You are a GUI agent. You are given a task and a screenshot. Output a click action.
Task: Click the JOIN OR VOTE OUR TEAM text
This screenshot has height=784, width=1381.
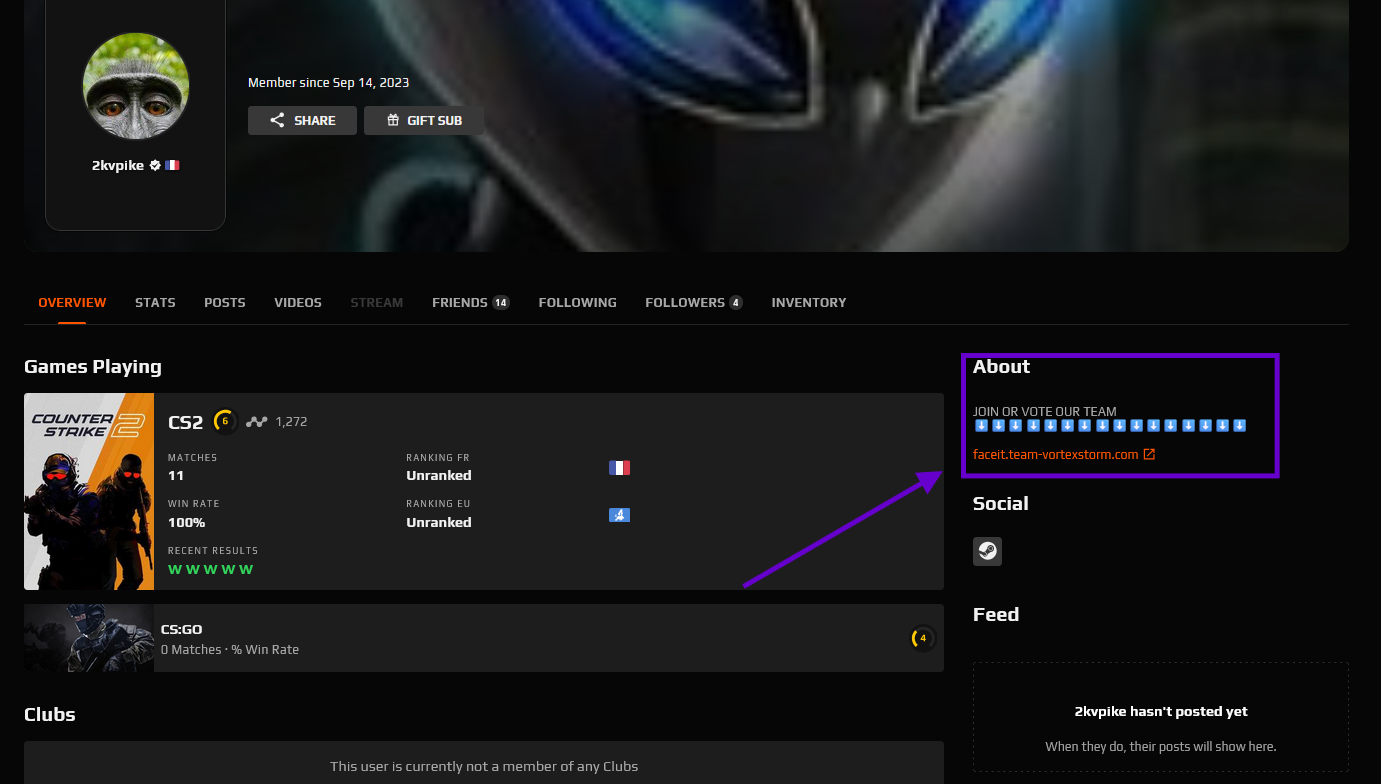pos(1045,411)
